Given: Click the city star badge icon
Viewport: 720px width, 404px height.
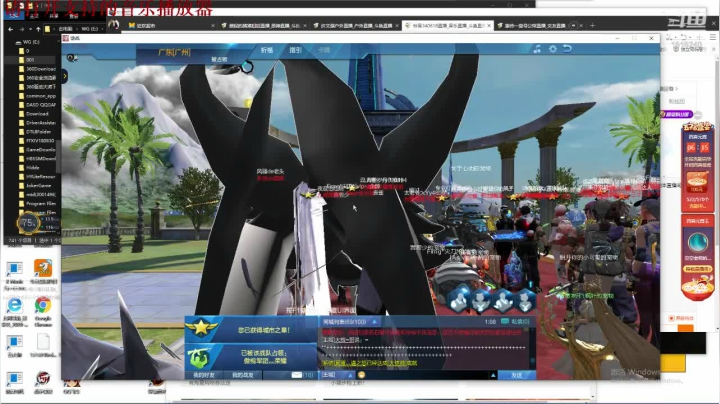Looking at the screenshot, I should [201, 328].
